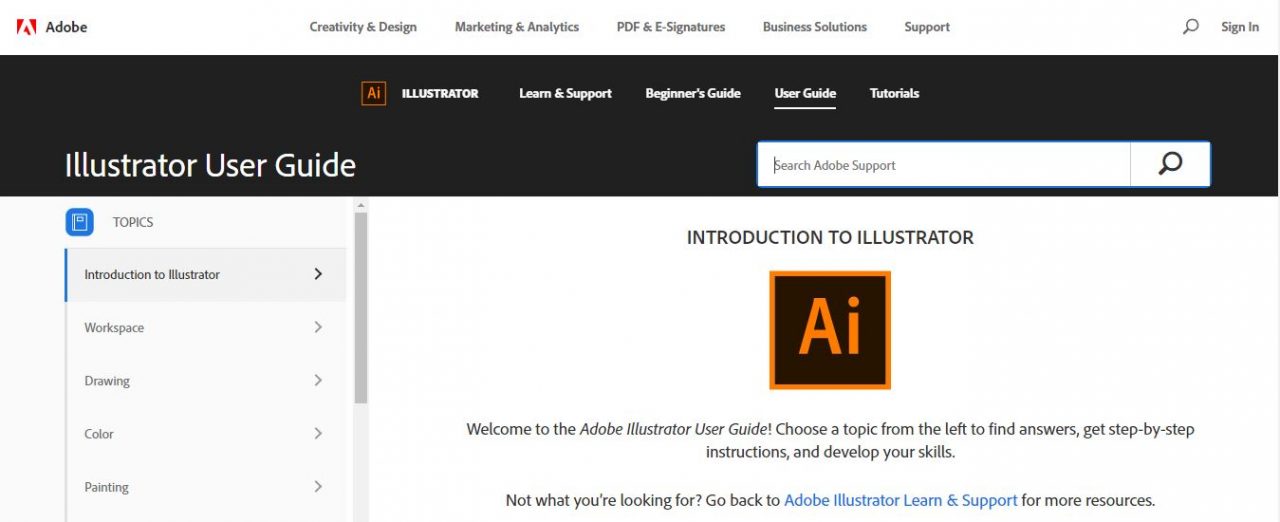Follow the Adobe Illustrator Learn & Support link

coord(901,500)
